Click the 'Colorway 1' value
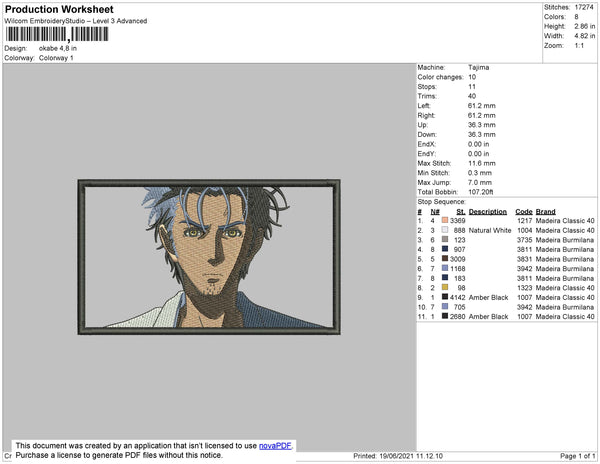The height and width of the screenshot is (464, 600). pos(56,58)
